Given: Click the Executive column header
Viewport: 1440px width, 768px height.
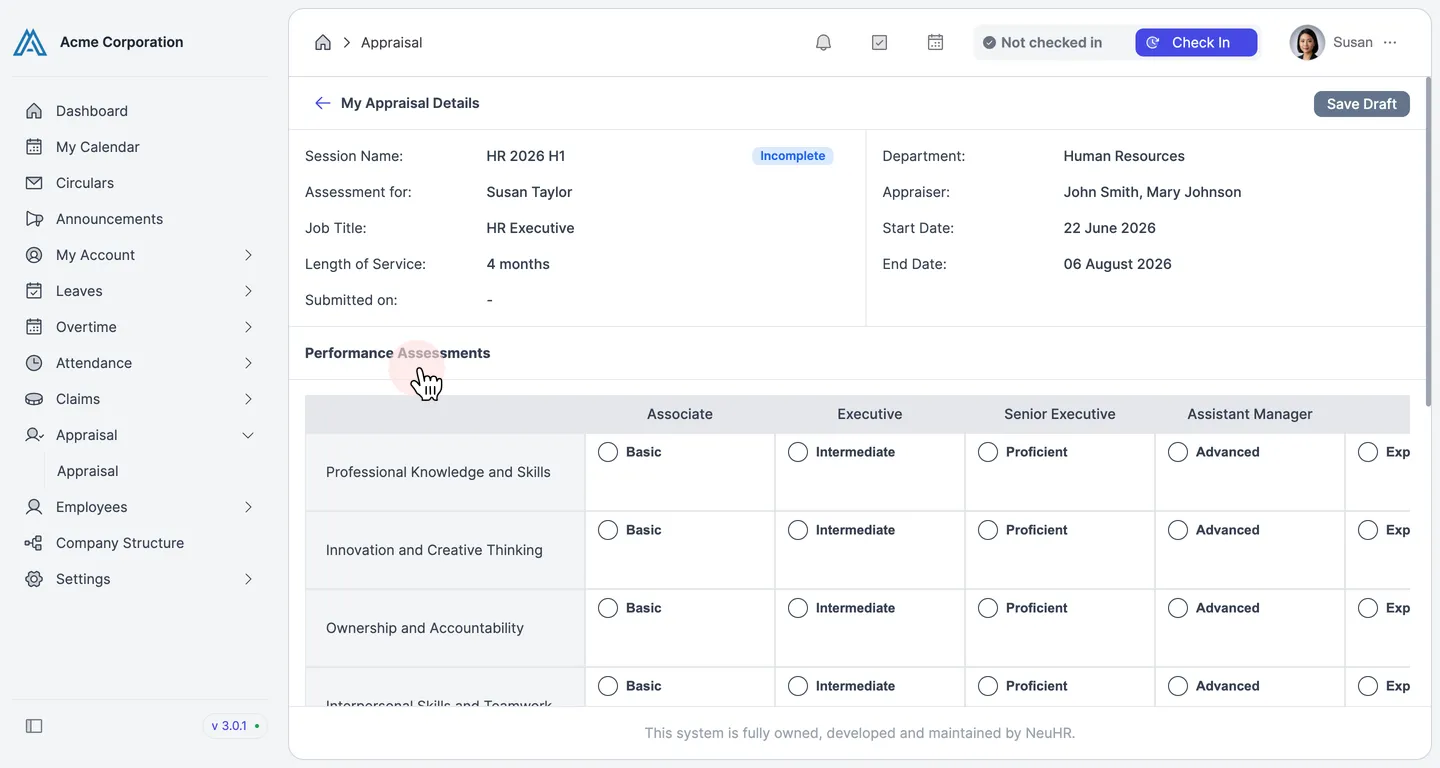Looking at the screenshot, I should pyautogui.click(x=870, y=414).
